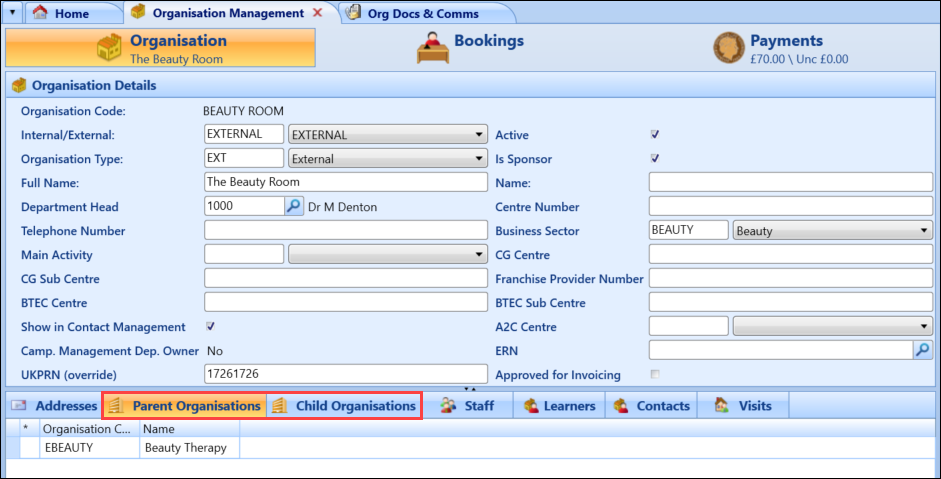Viewport: 941px width, 479px height.
Task: Open the Child Organisations tab
Action: click(344, 406)
